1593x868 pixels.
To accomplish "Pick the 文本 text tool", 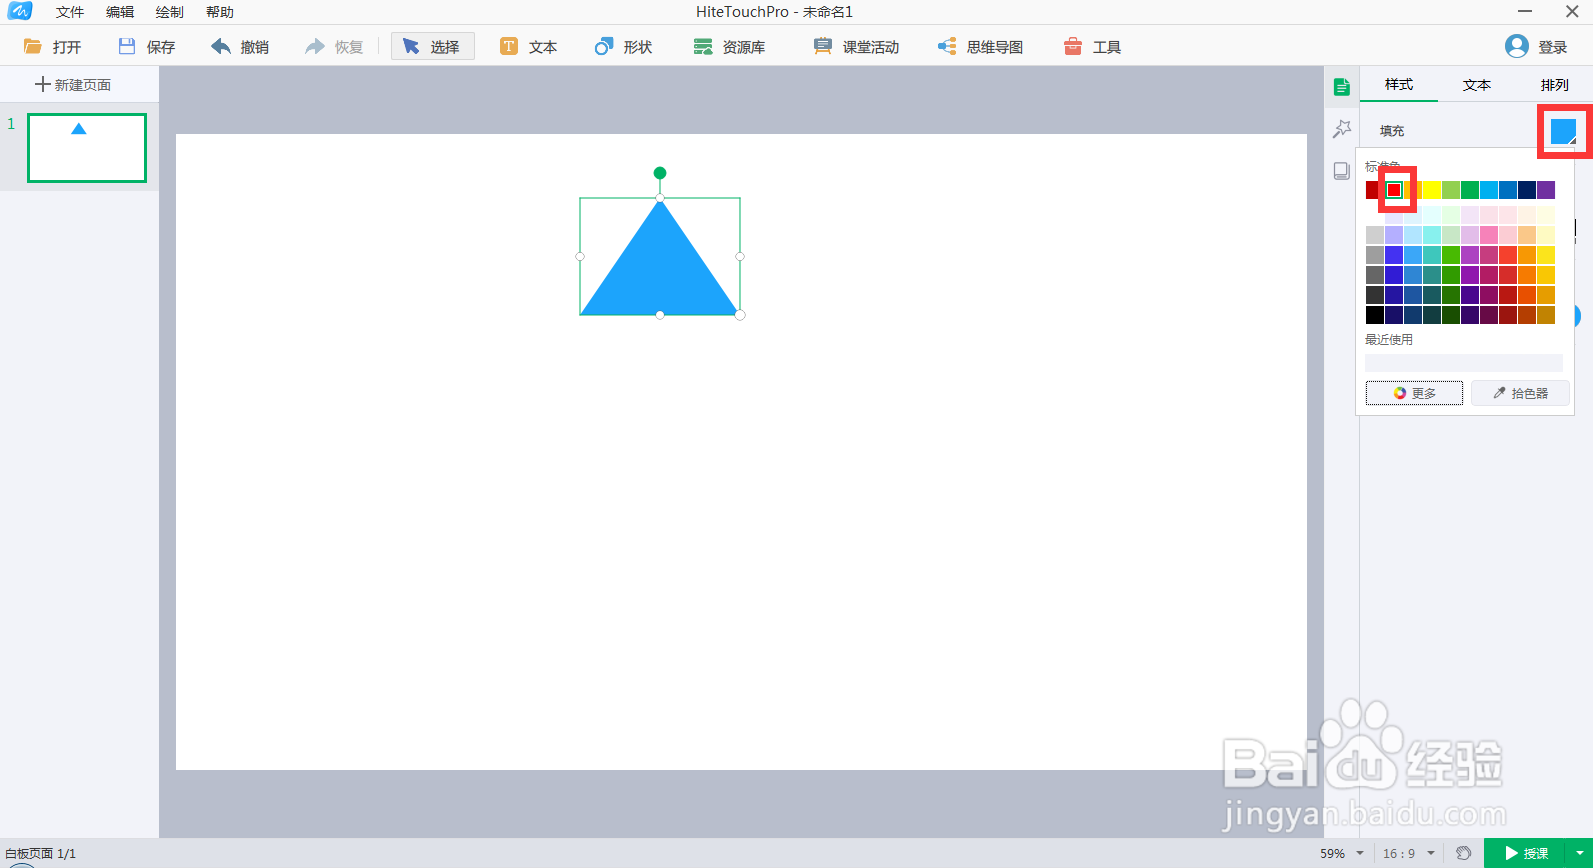I will (x=528, y=47).
